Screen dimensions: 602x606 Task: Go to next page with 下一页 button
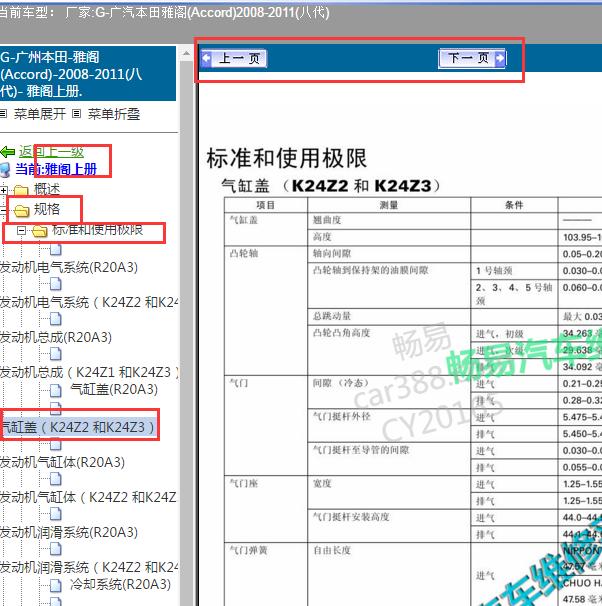click(472, 58)
